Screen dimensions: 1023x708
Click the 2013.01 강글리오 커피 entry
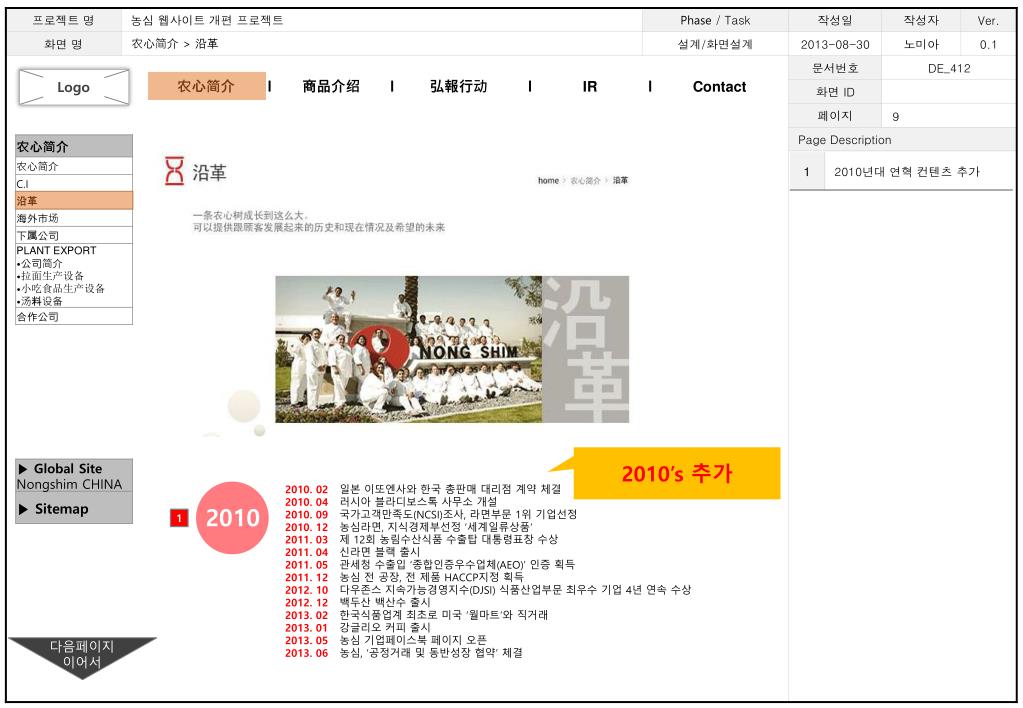click(x=358, y=627)
